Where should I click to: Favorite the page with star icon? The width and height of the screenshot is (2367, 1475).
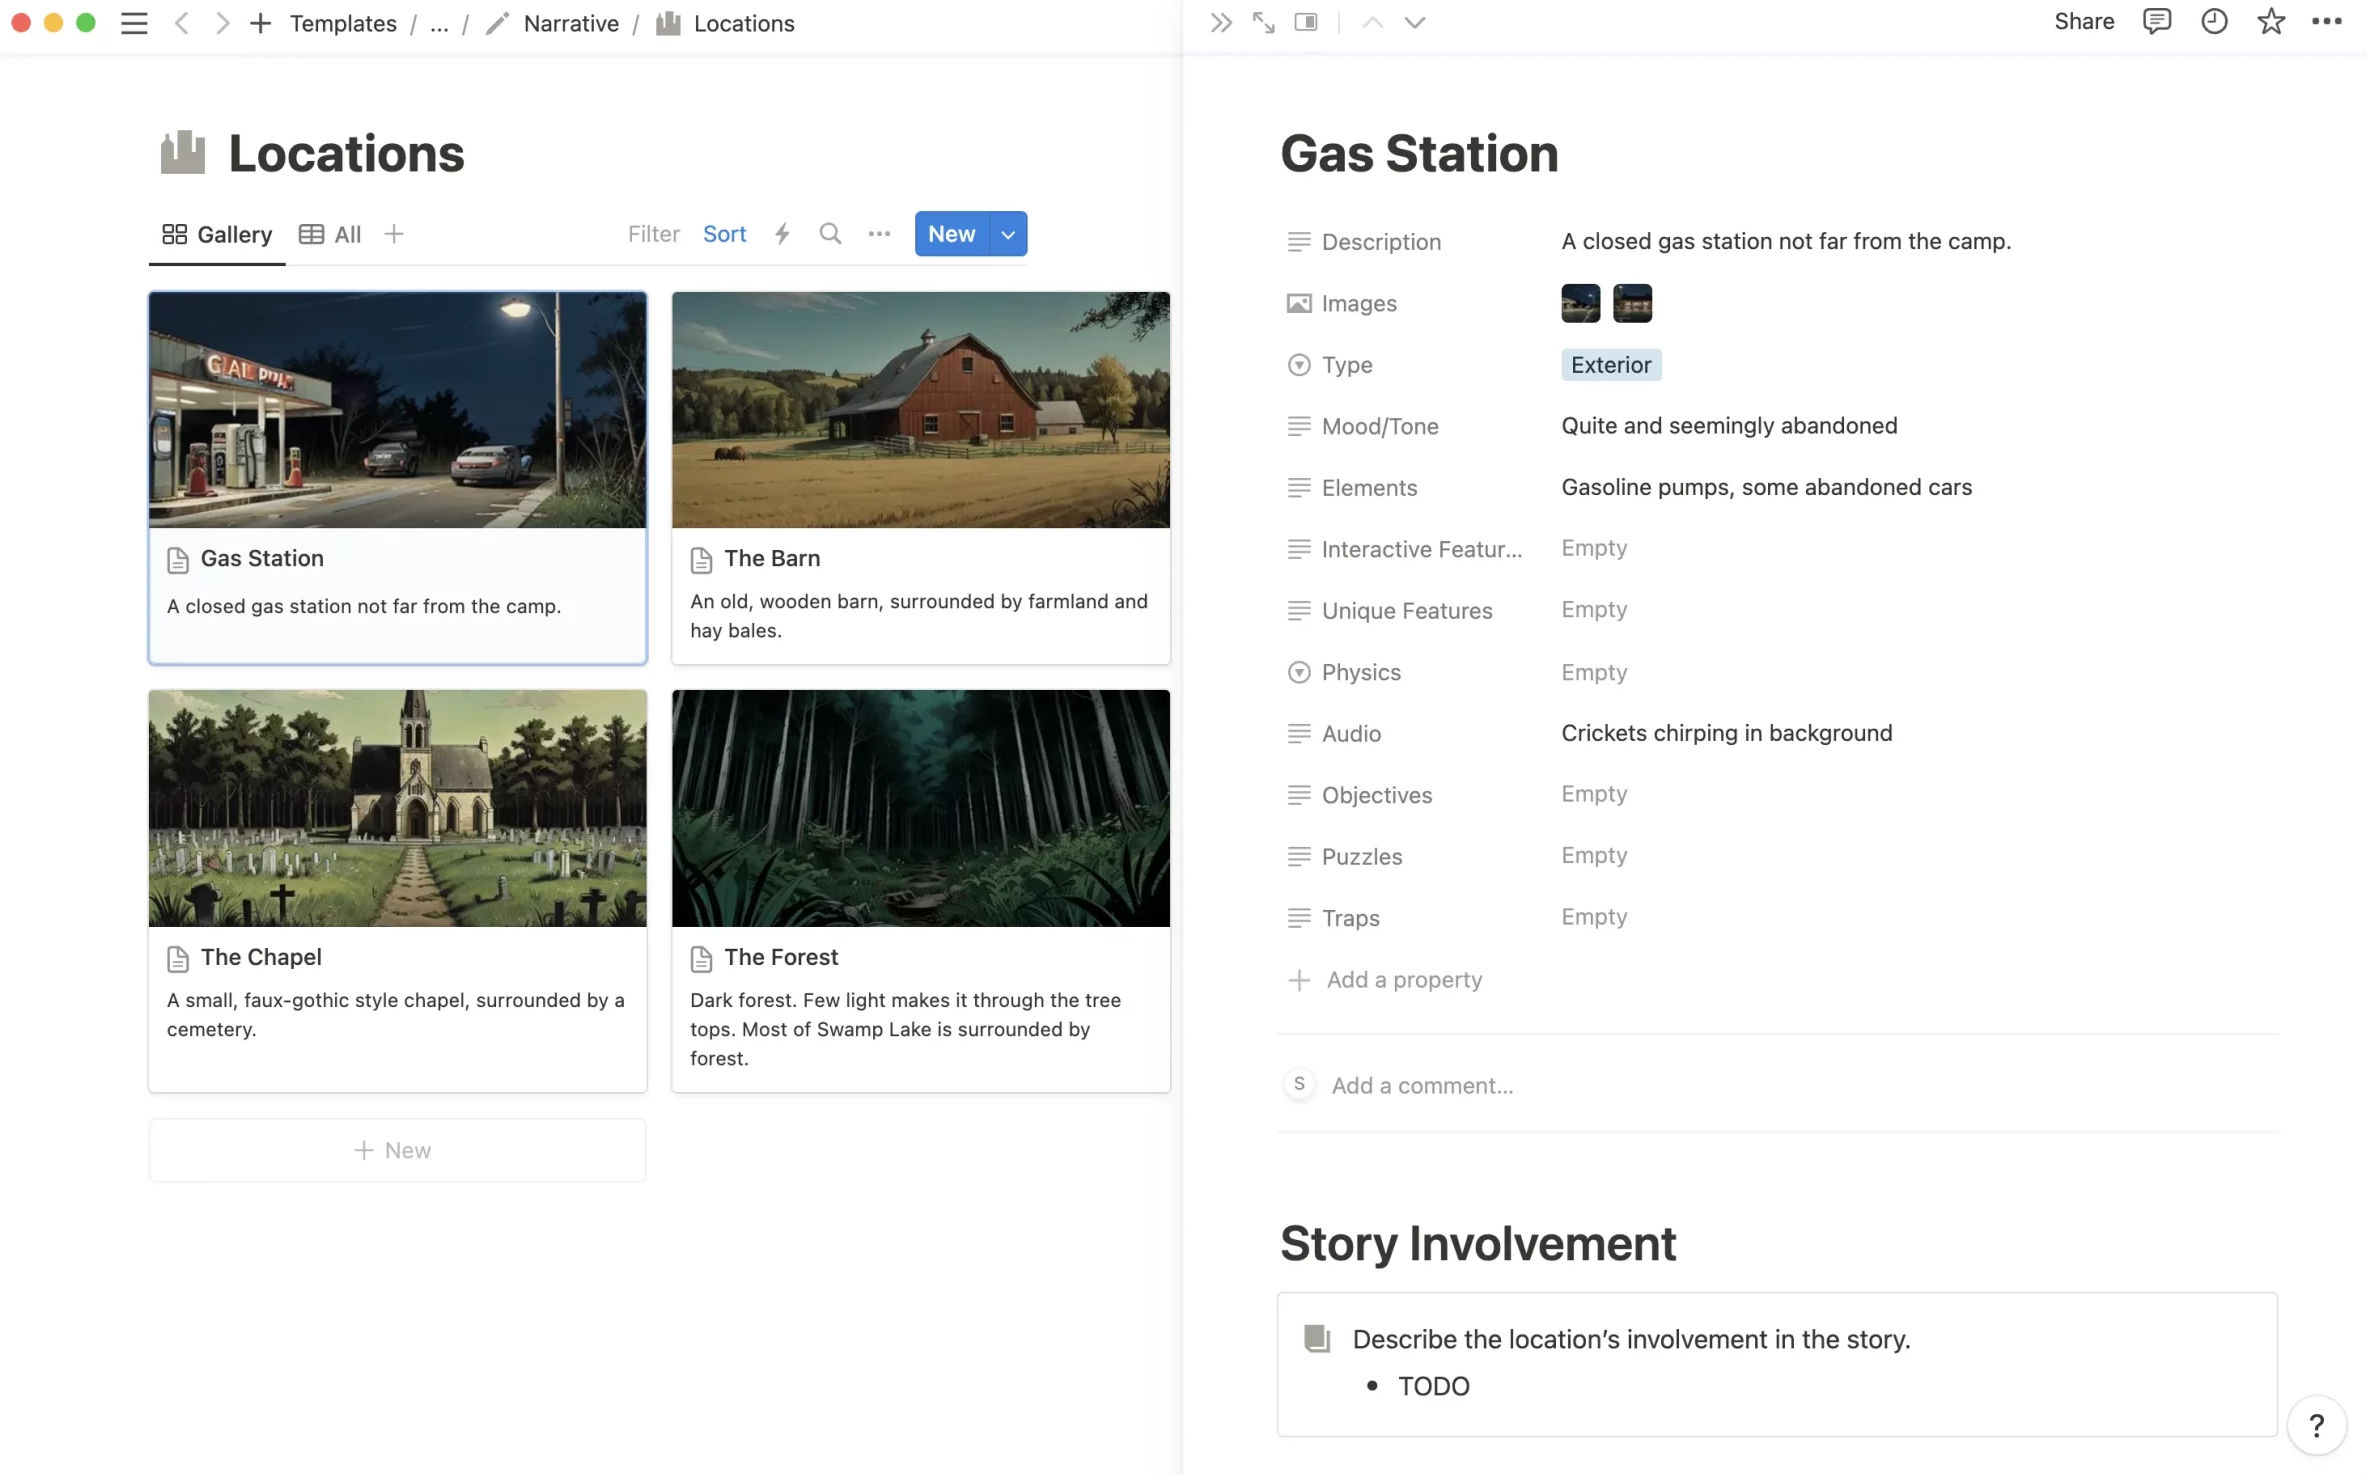click(2270, 22)
